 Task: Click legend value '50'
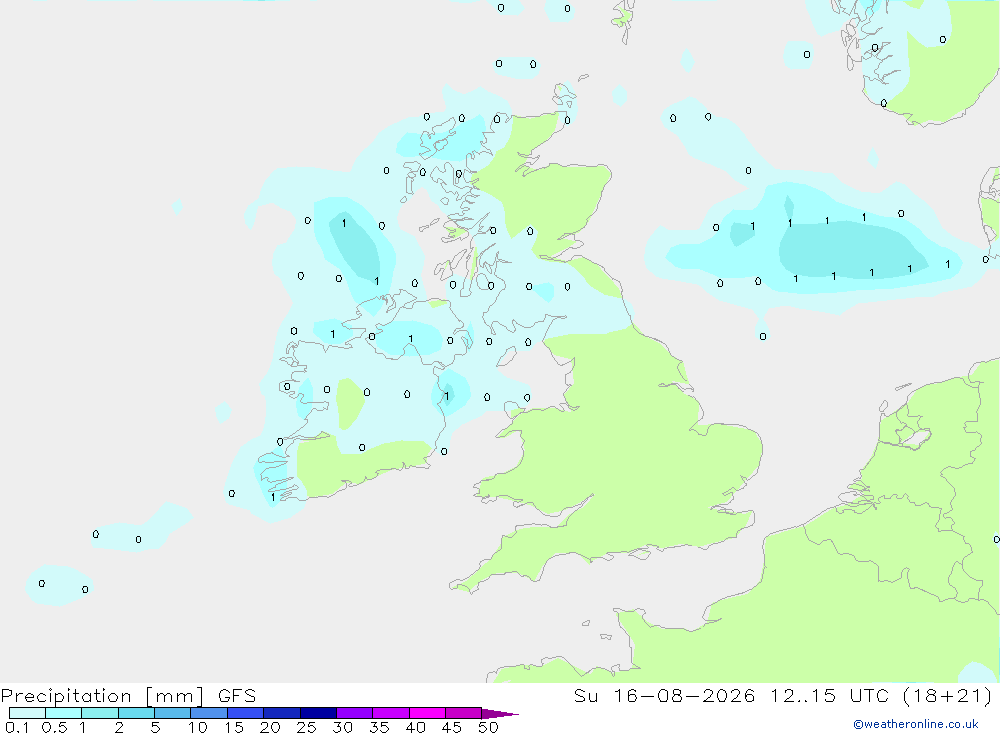[488, 727]
